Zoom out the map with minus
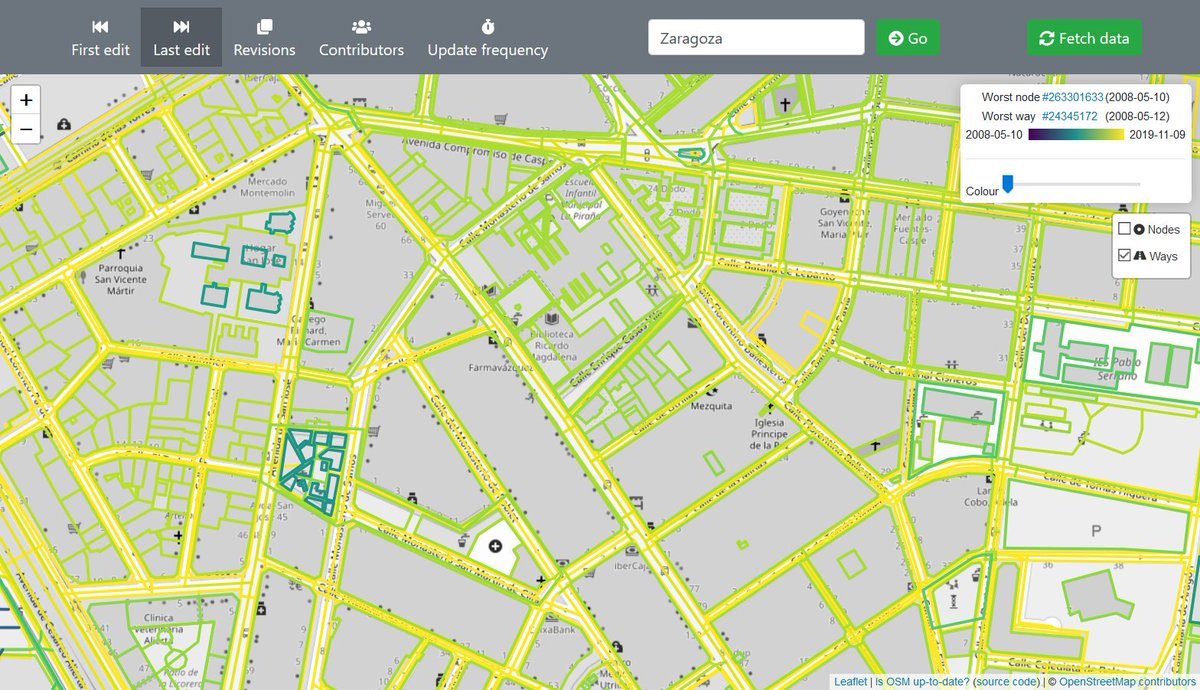The height and width of the screenshot is (690, 1200). pos(26,129)
